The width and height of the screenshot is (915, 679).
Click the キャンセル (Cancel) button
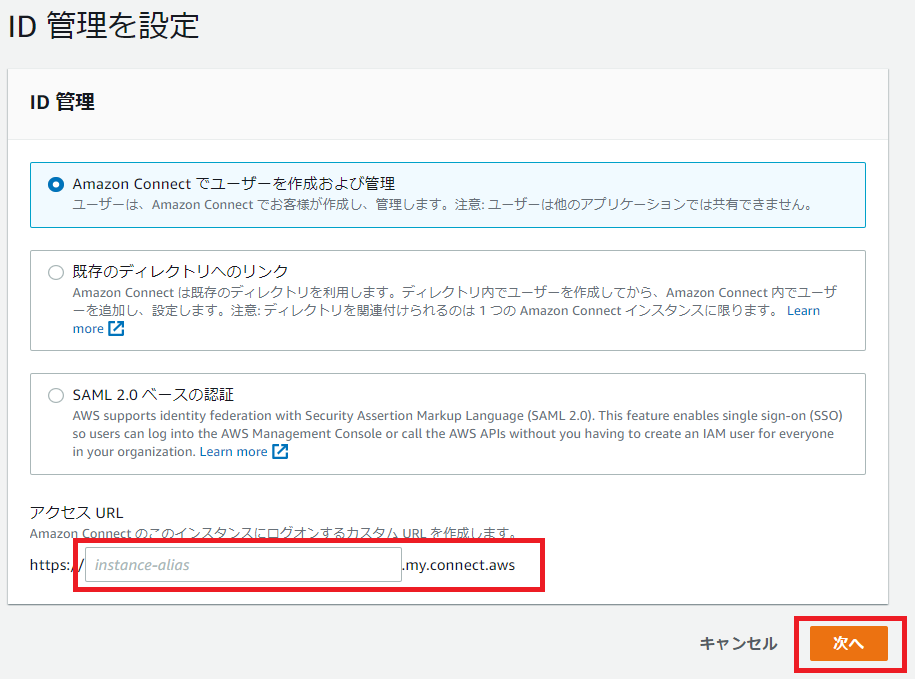pos(738,643)
